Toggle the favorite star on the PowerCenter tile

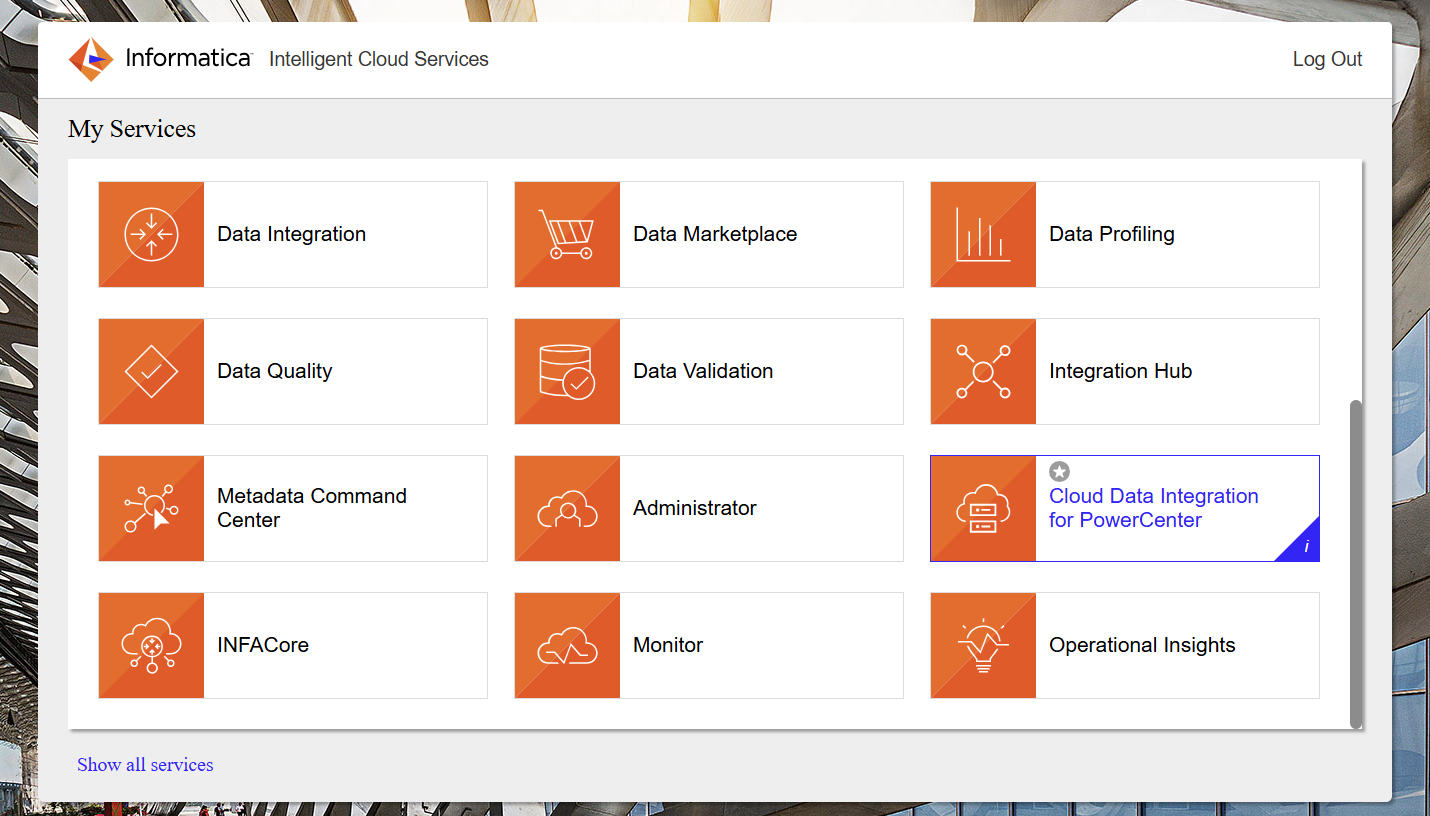tap(1059, 472)
